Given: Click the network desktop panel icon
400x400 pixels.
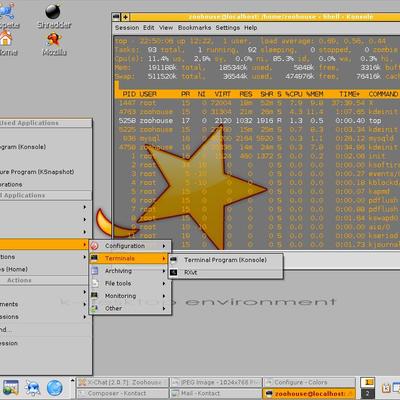Looking at the screenshot, I should point(32,388).
